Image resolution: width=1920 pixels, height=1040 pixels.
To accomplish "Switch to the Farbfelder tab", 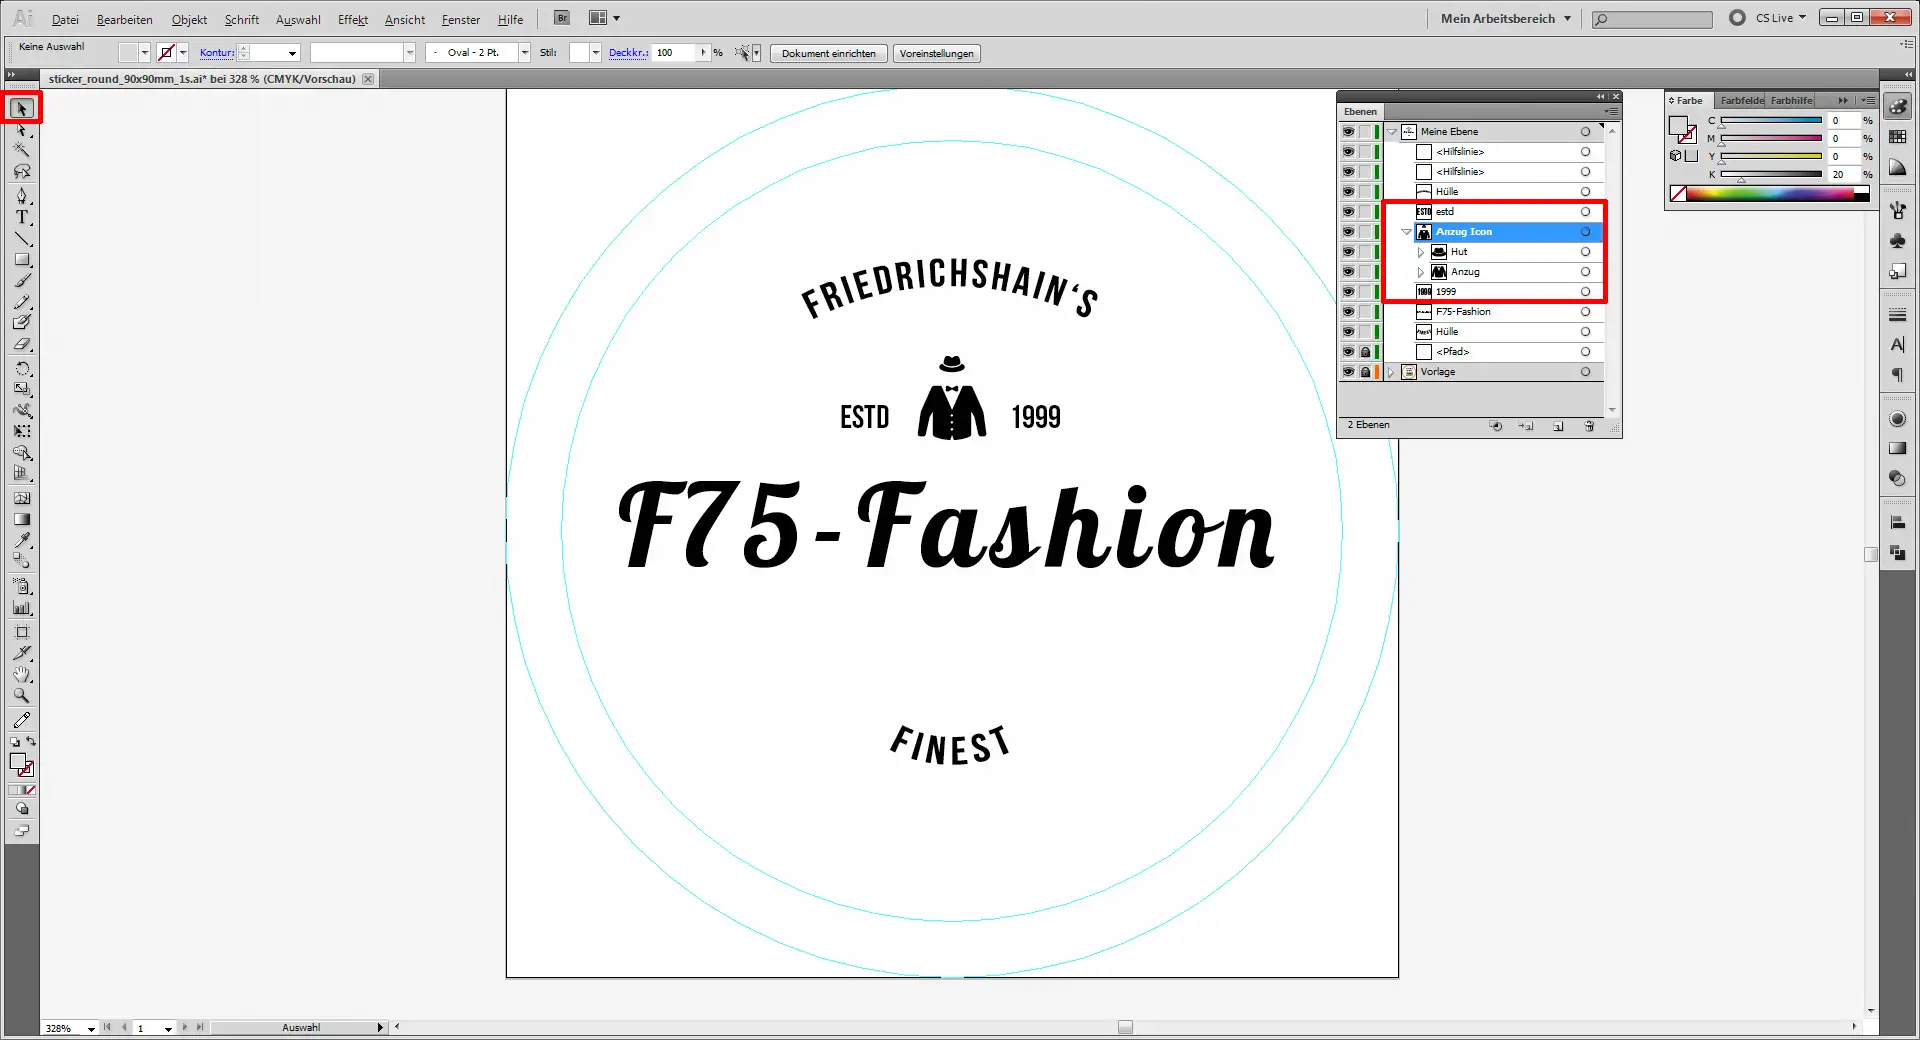I will pos(1741,100).
